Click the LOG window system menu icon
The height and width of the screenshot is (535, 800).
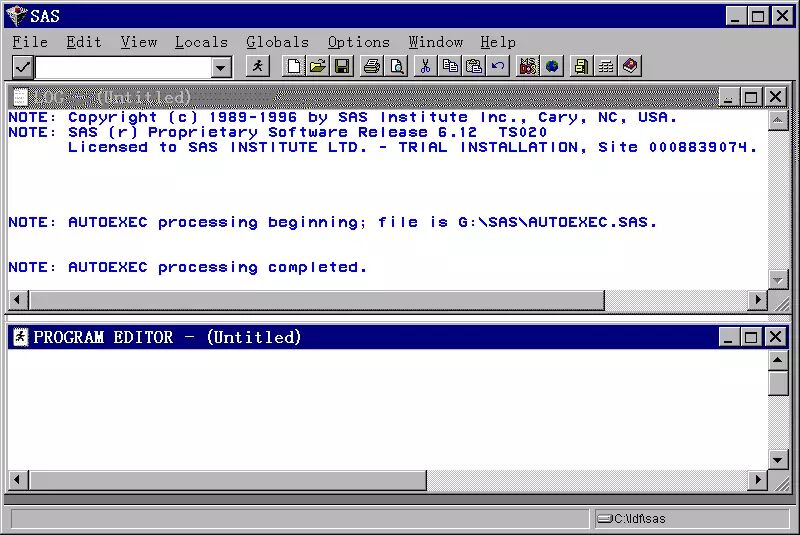[x=20, y=97]
